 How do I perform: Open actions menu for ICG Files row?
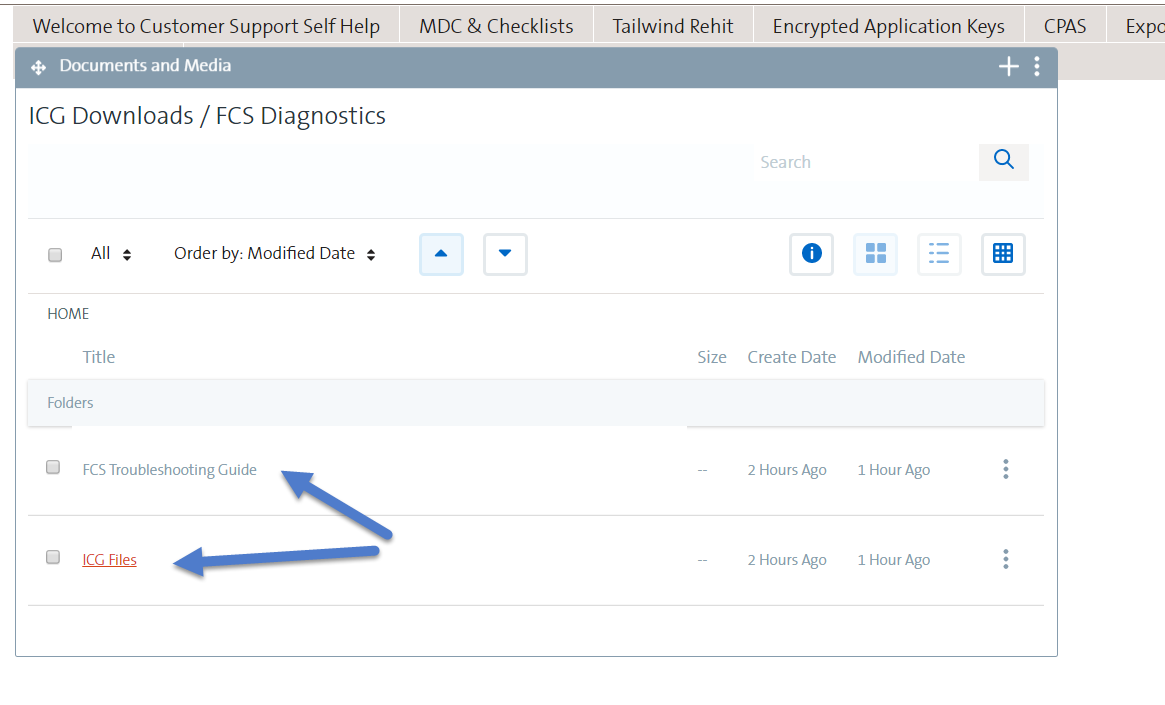click(1006, 559)
